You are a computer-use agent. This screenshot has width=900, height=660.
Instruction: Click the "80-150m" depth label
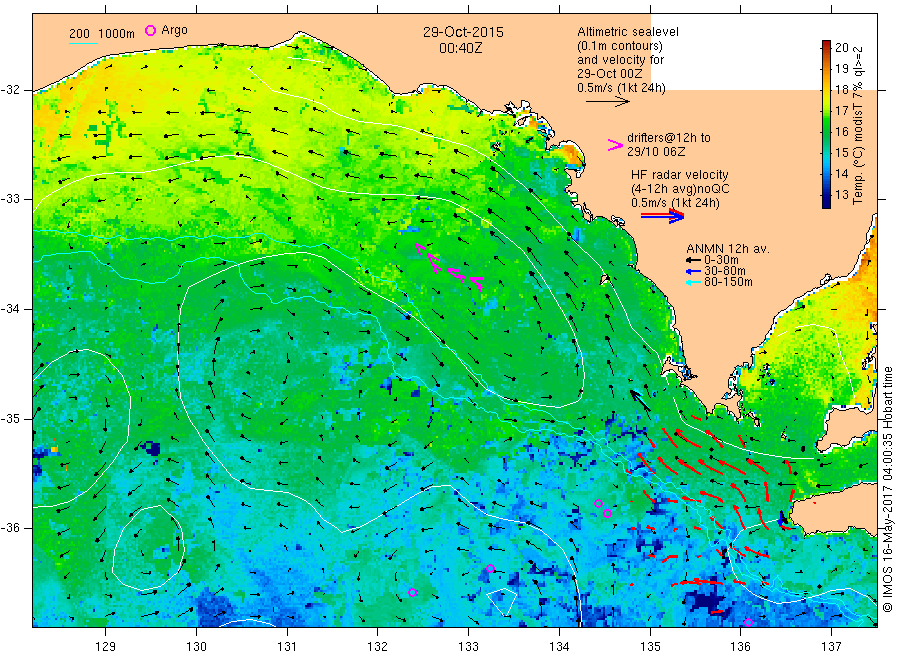pyautogui.click(x=728, y=282)
